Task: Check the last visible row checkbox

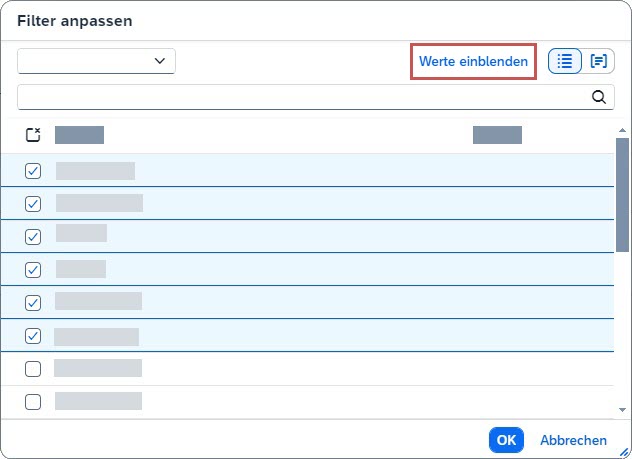Action: (33, 402)
